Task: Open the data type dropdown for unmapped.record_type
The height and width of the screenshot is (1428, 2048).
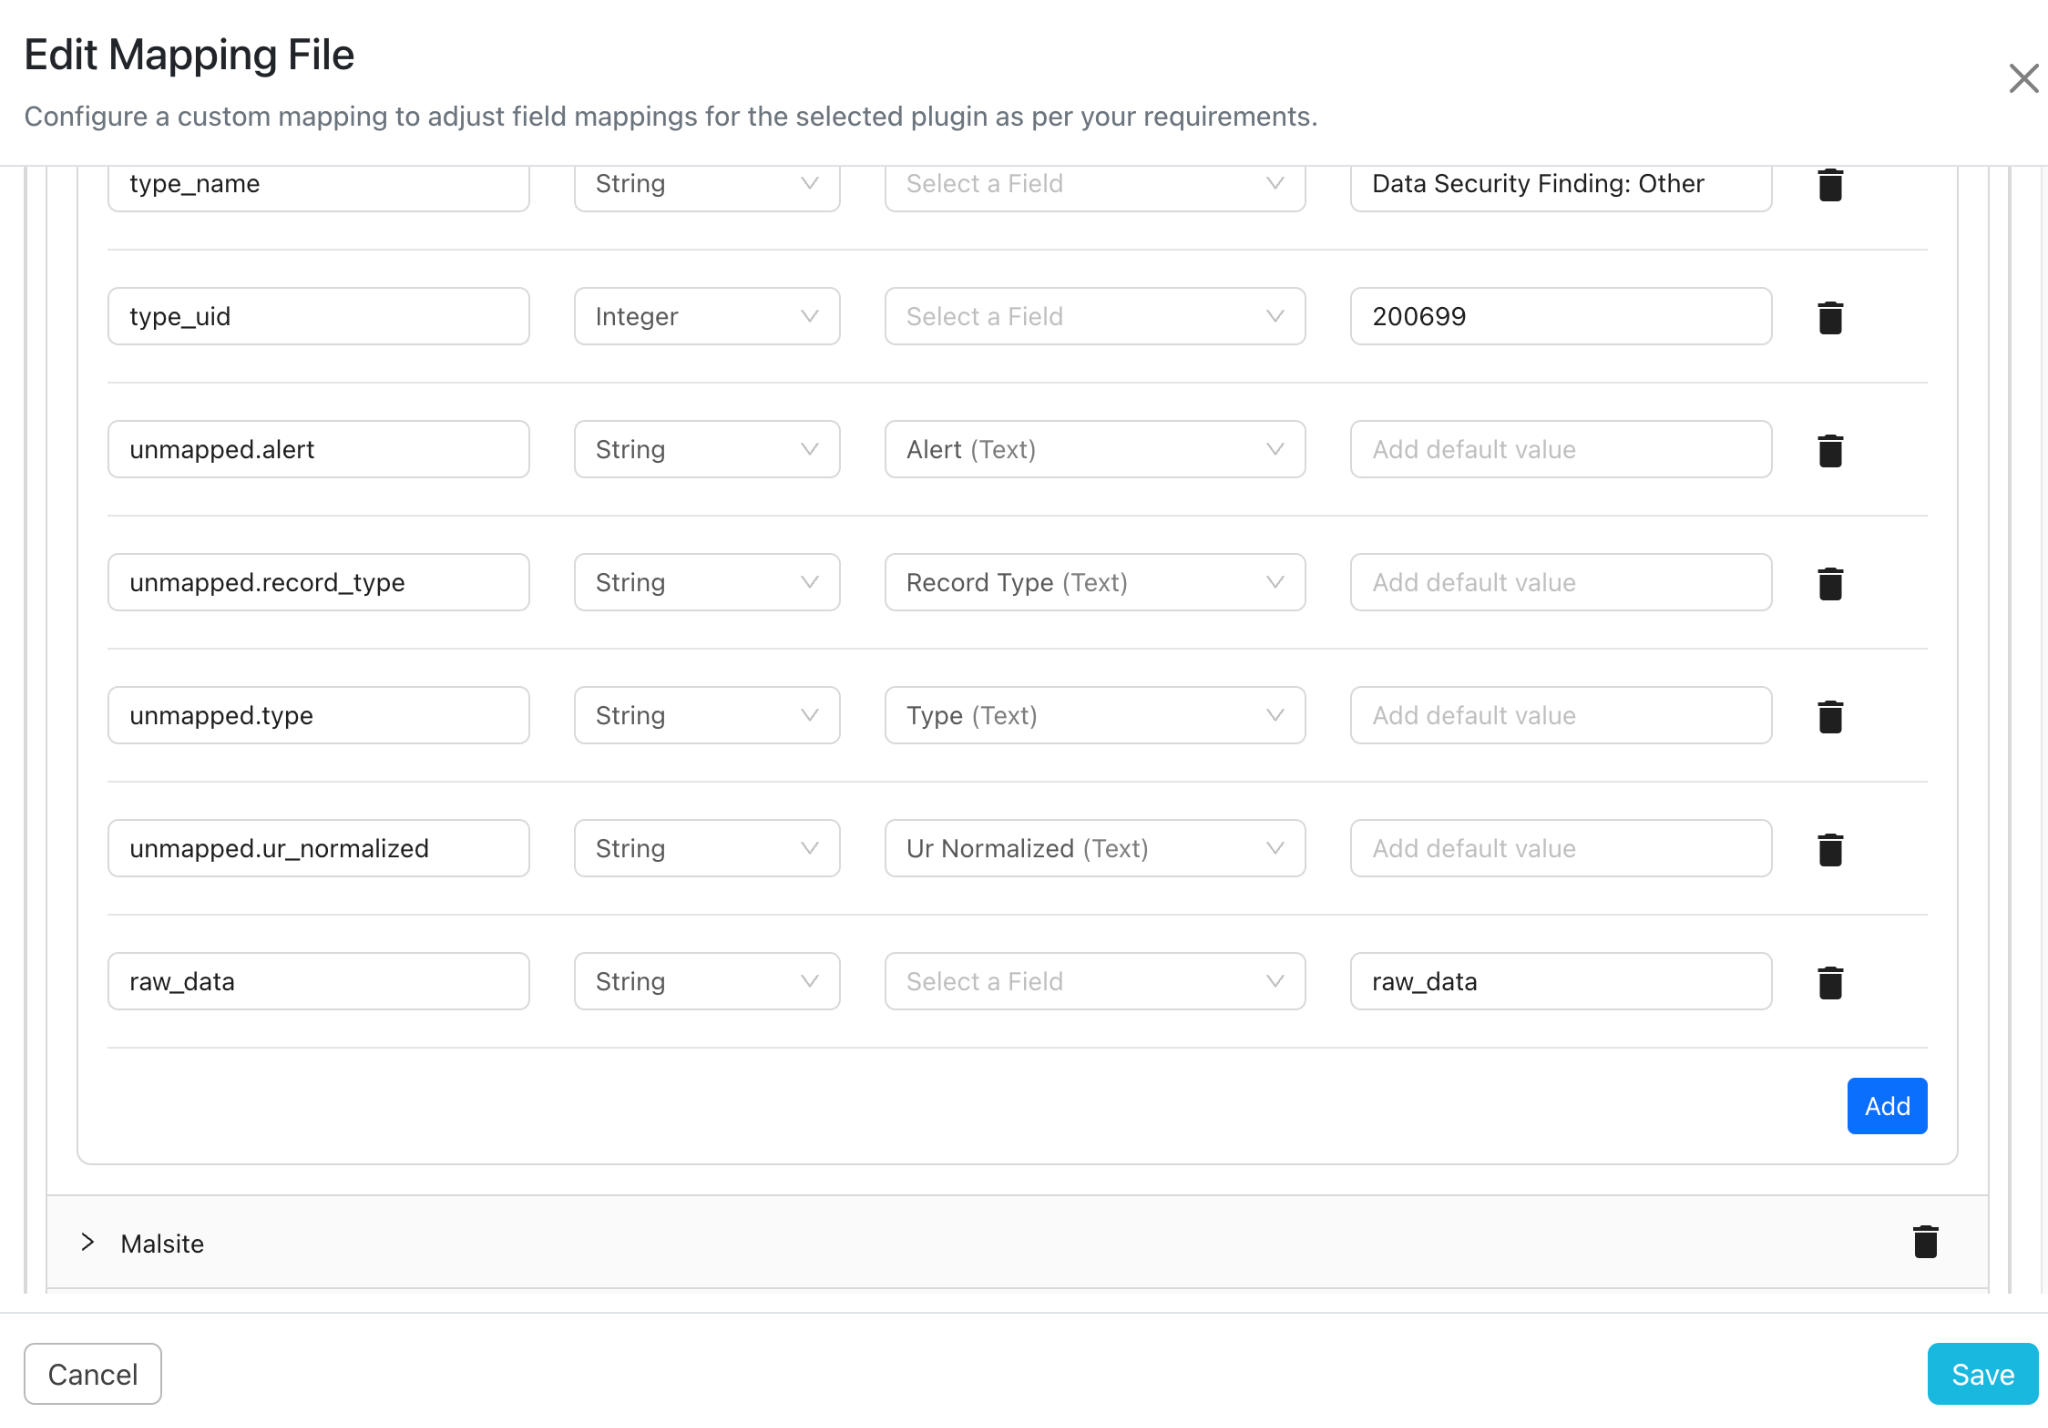Action: 707,582
